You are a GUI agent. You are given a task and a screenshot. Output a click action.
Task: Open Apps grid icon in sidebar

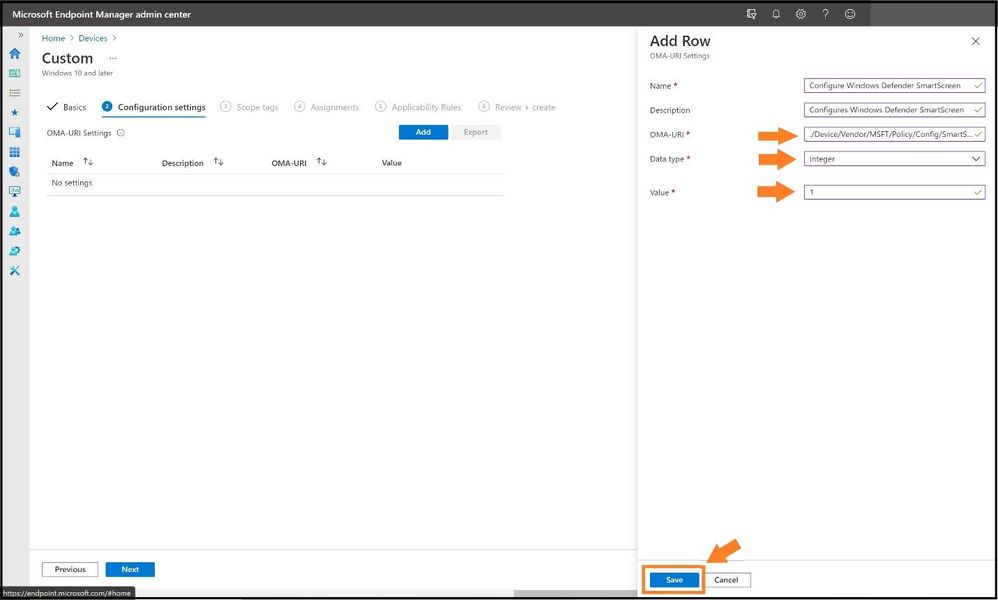click(x=15, y=152)
